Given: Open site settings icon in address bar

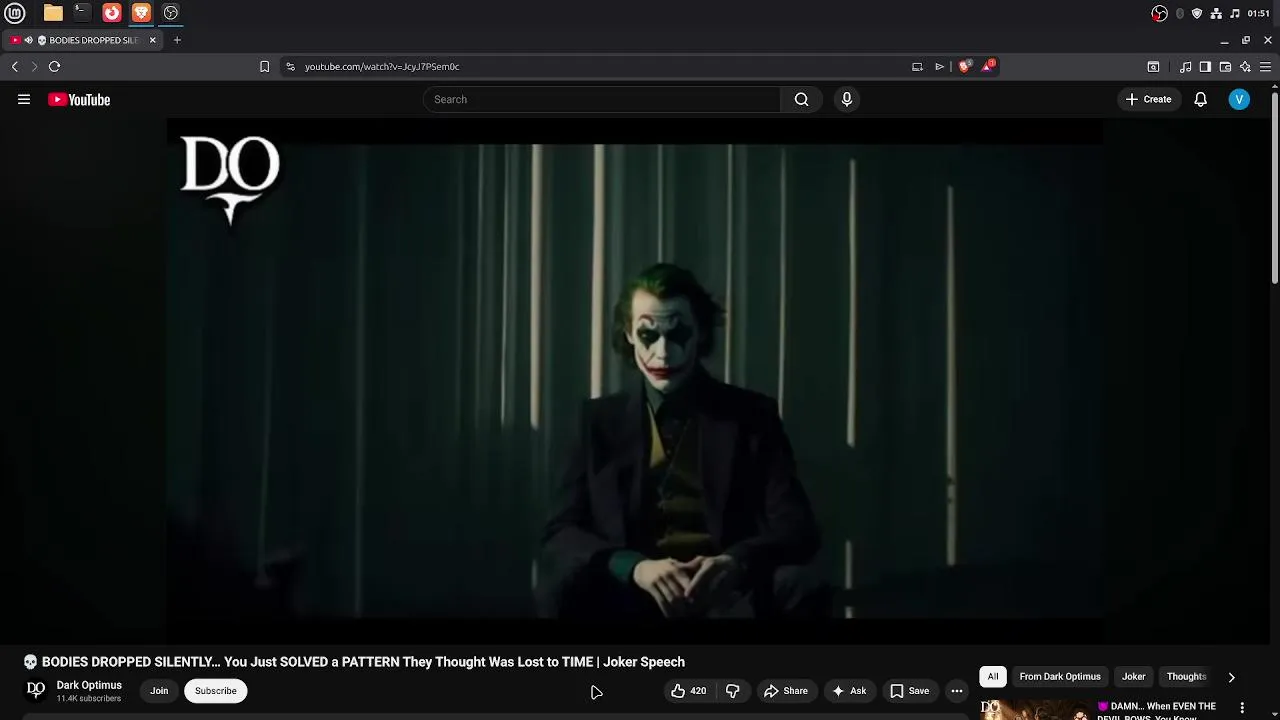Looking at the screenshot, I should point(290,66).
